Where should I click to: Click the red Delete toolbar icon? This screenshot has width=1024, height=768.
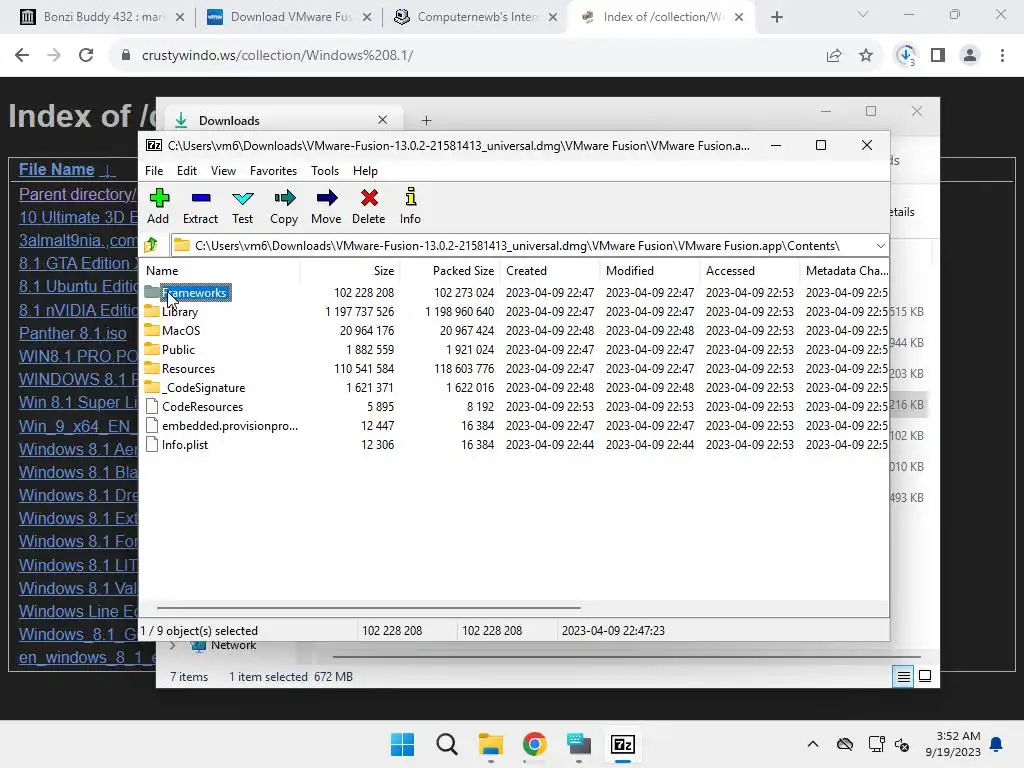(x=369, y=198)
